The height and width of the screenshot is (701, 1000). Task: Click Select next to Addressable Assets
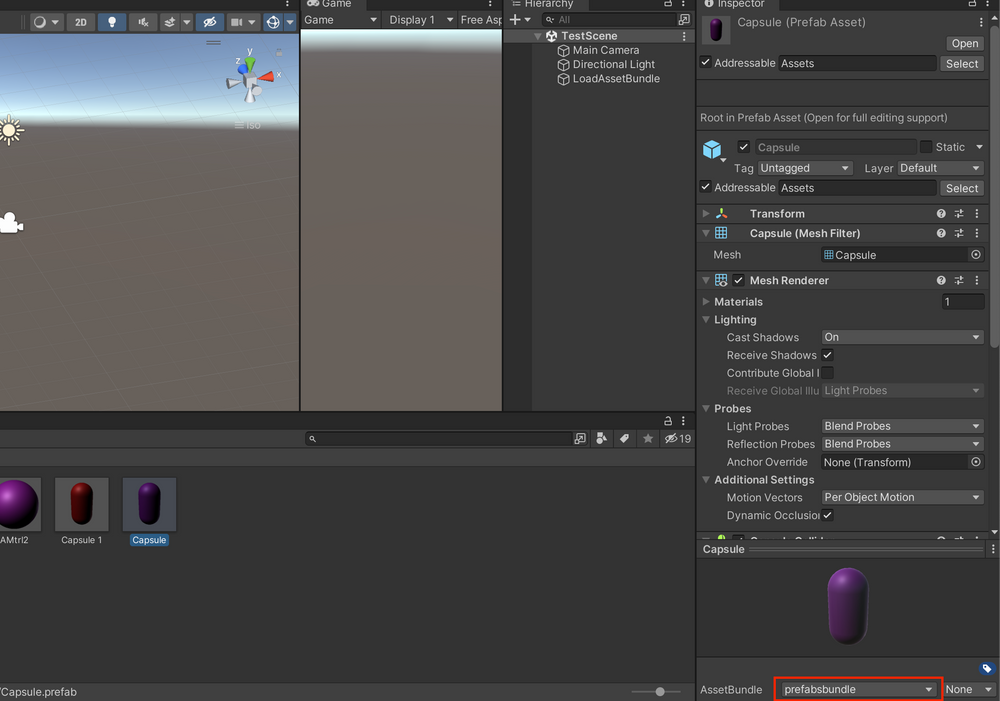960,63
